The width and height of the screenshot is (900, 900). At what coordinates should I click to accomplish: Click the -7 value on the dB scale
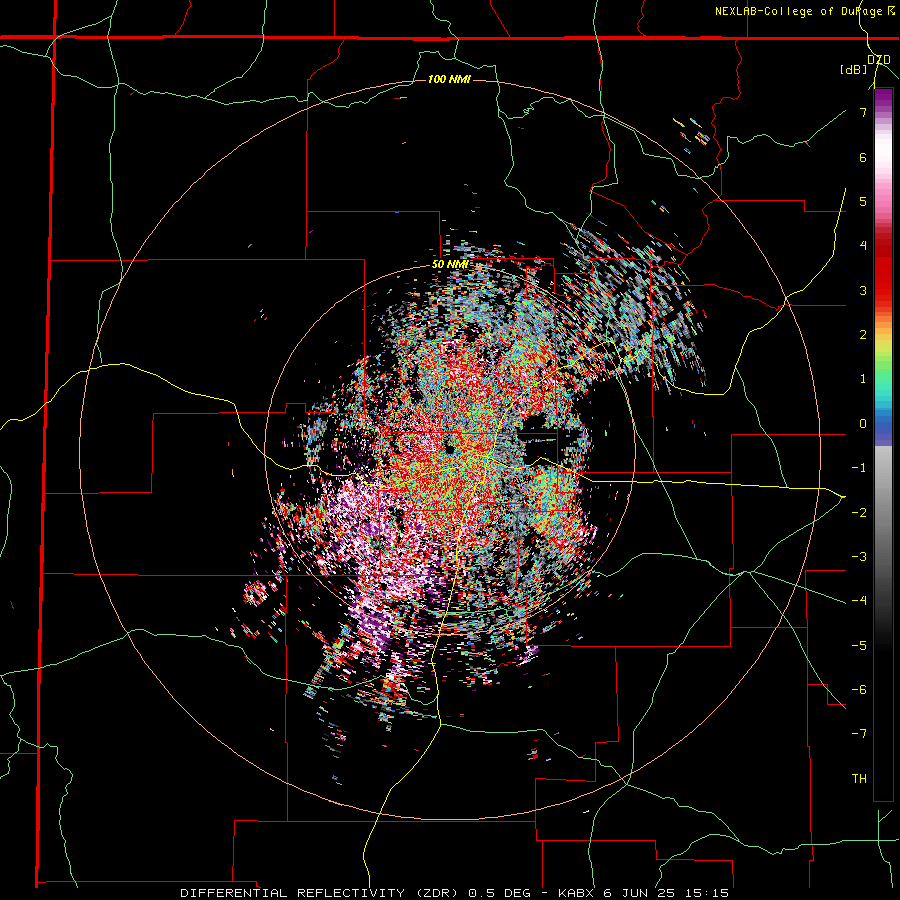point(859,734)
